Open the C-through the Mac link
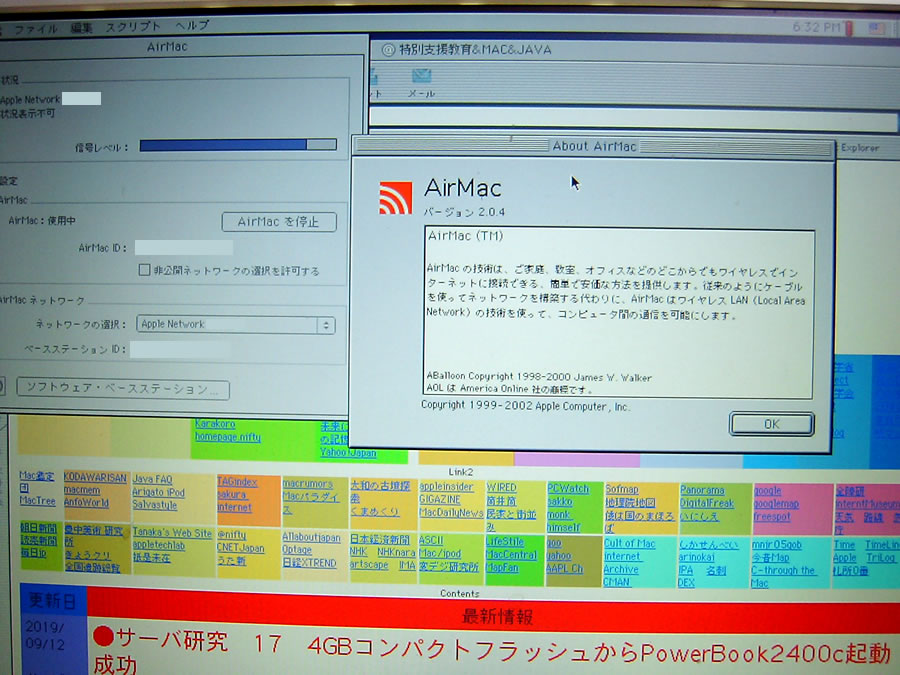The height and width of the screenshot is (675, 900). (x=783, y=576)
